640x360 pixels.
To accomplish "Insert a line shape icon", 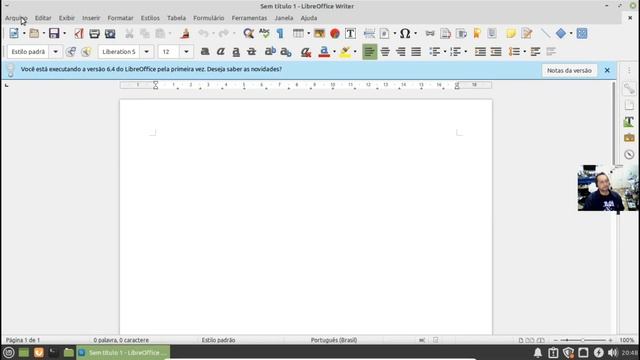I will (545, 33).
